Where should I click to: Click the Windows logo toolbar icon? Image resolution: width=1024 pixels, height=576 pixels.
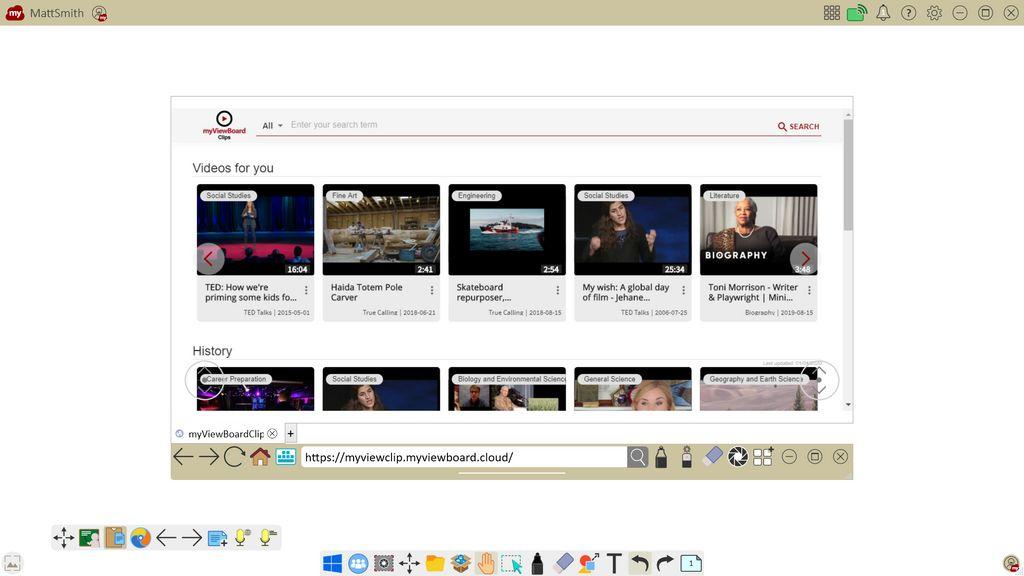pyautogui.click(x=332, y=563)
